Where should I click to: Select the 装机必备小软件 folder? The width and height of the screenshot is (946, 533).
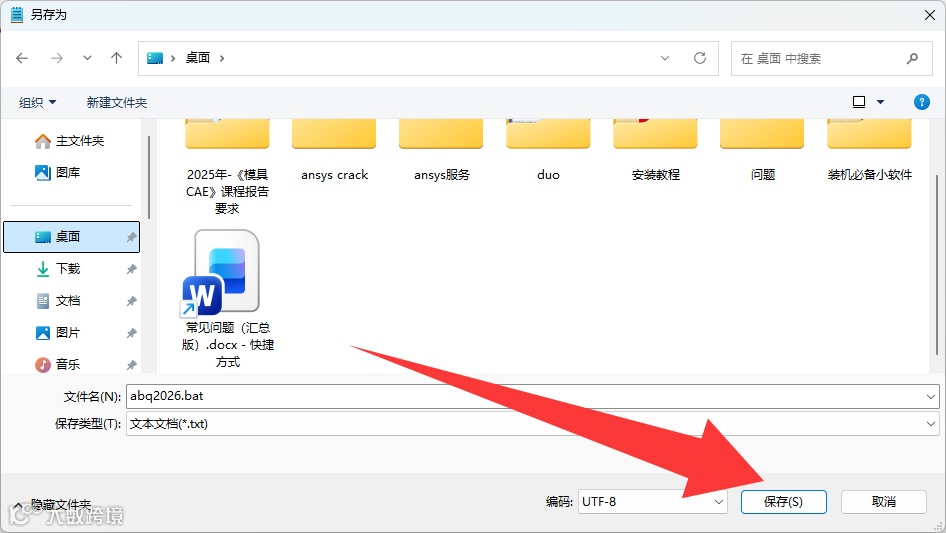tap(869, 151)
